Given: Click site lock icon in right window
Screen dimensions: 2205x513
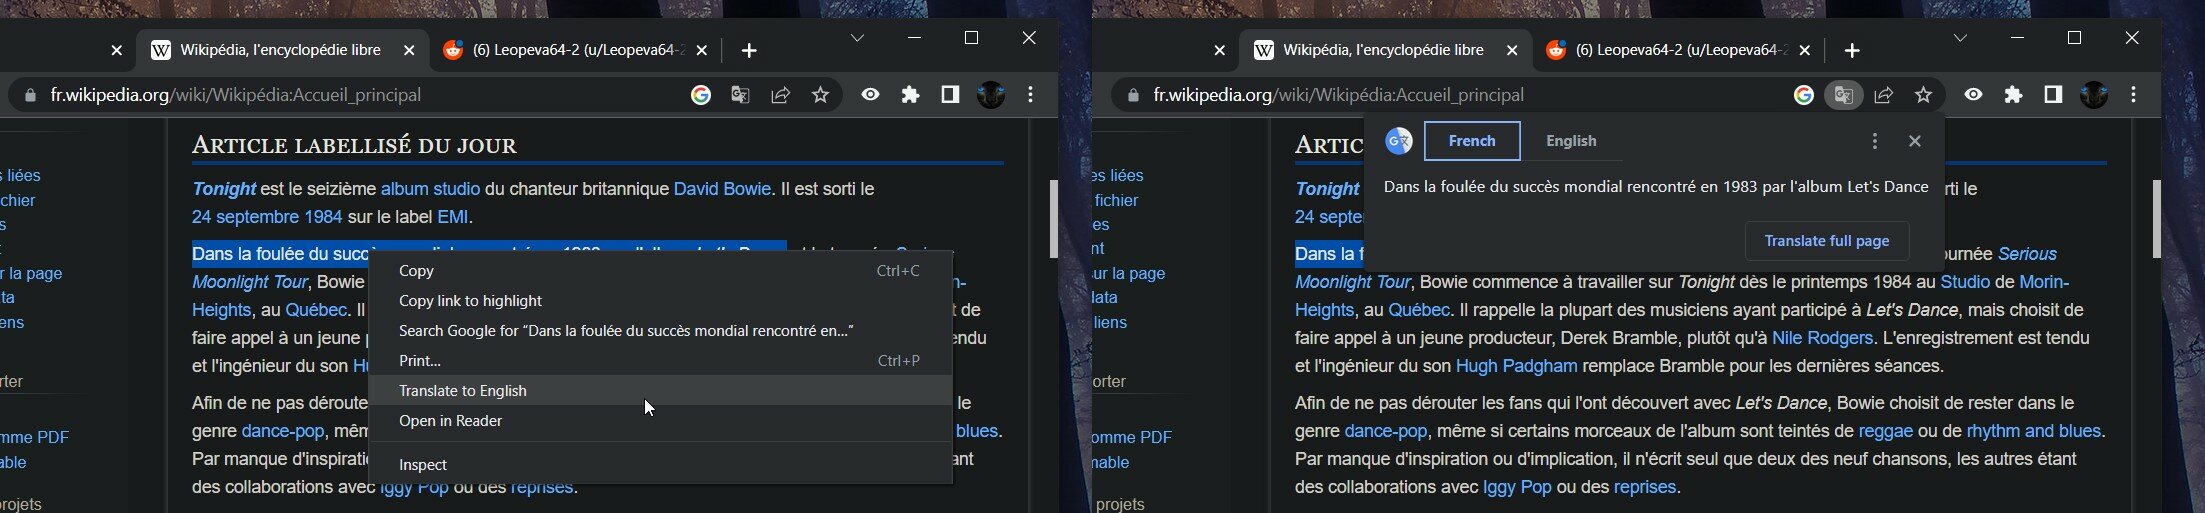Looking at the screenshot, I should coord(1133,96).
